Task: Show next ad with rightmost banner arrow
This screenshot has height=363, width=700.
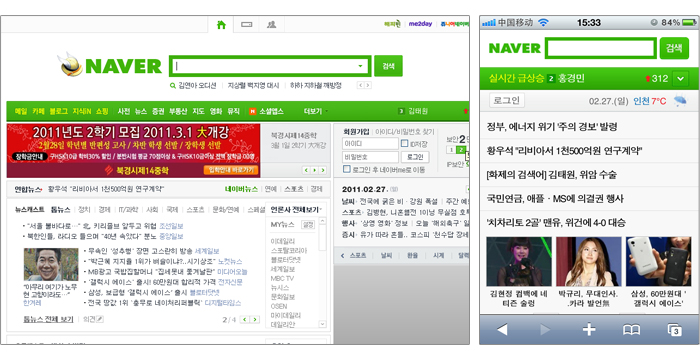Action: click(x=323, y=170)
